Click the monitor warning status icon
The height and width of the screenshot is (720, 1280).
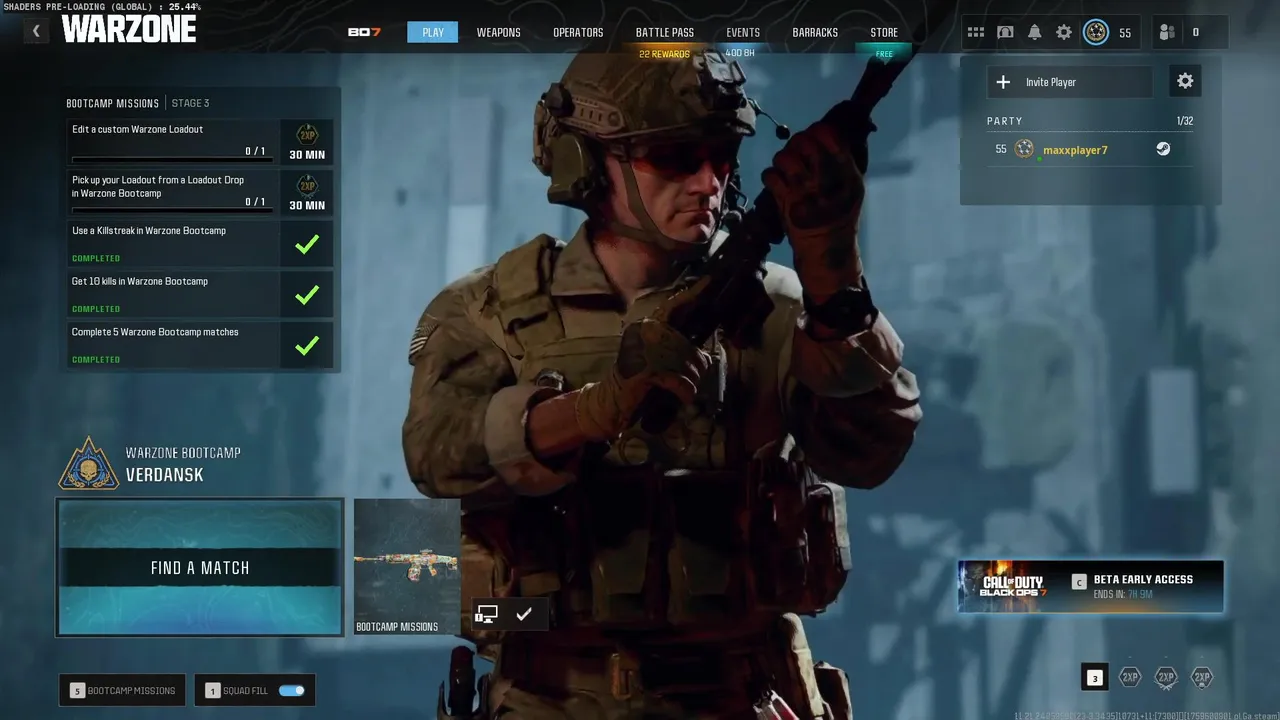coord(487,614)
